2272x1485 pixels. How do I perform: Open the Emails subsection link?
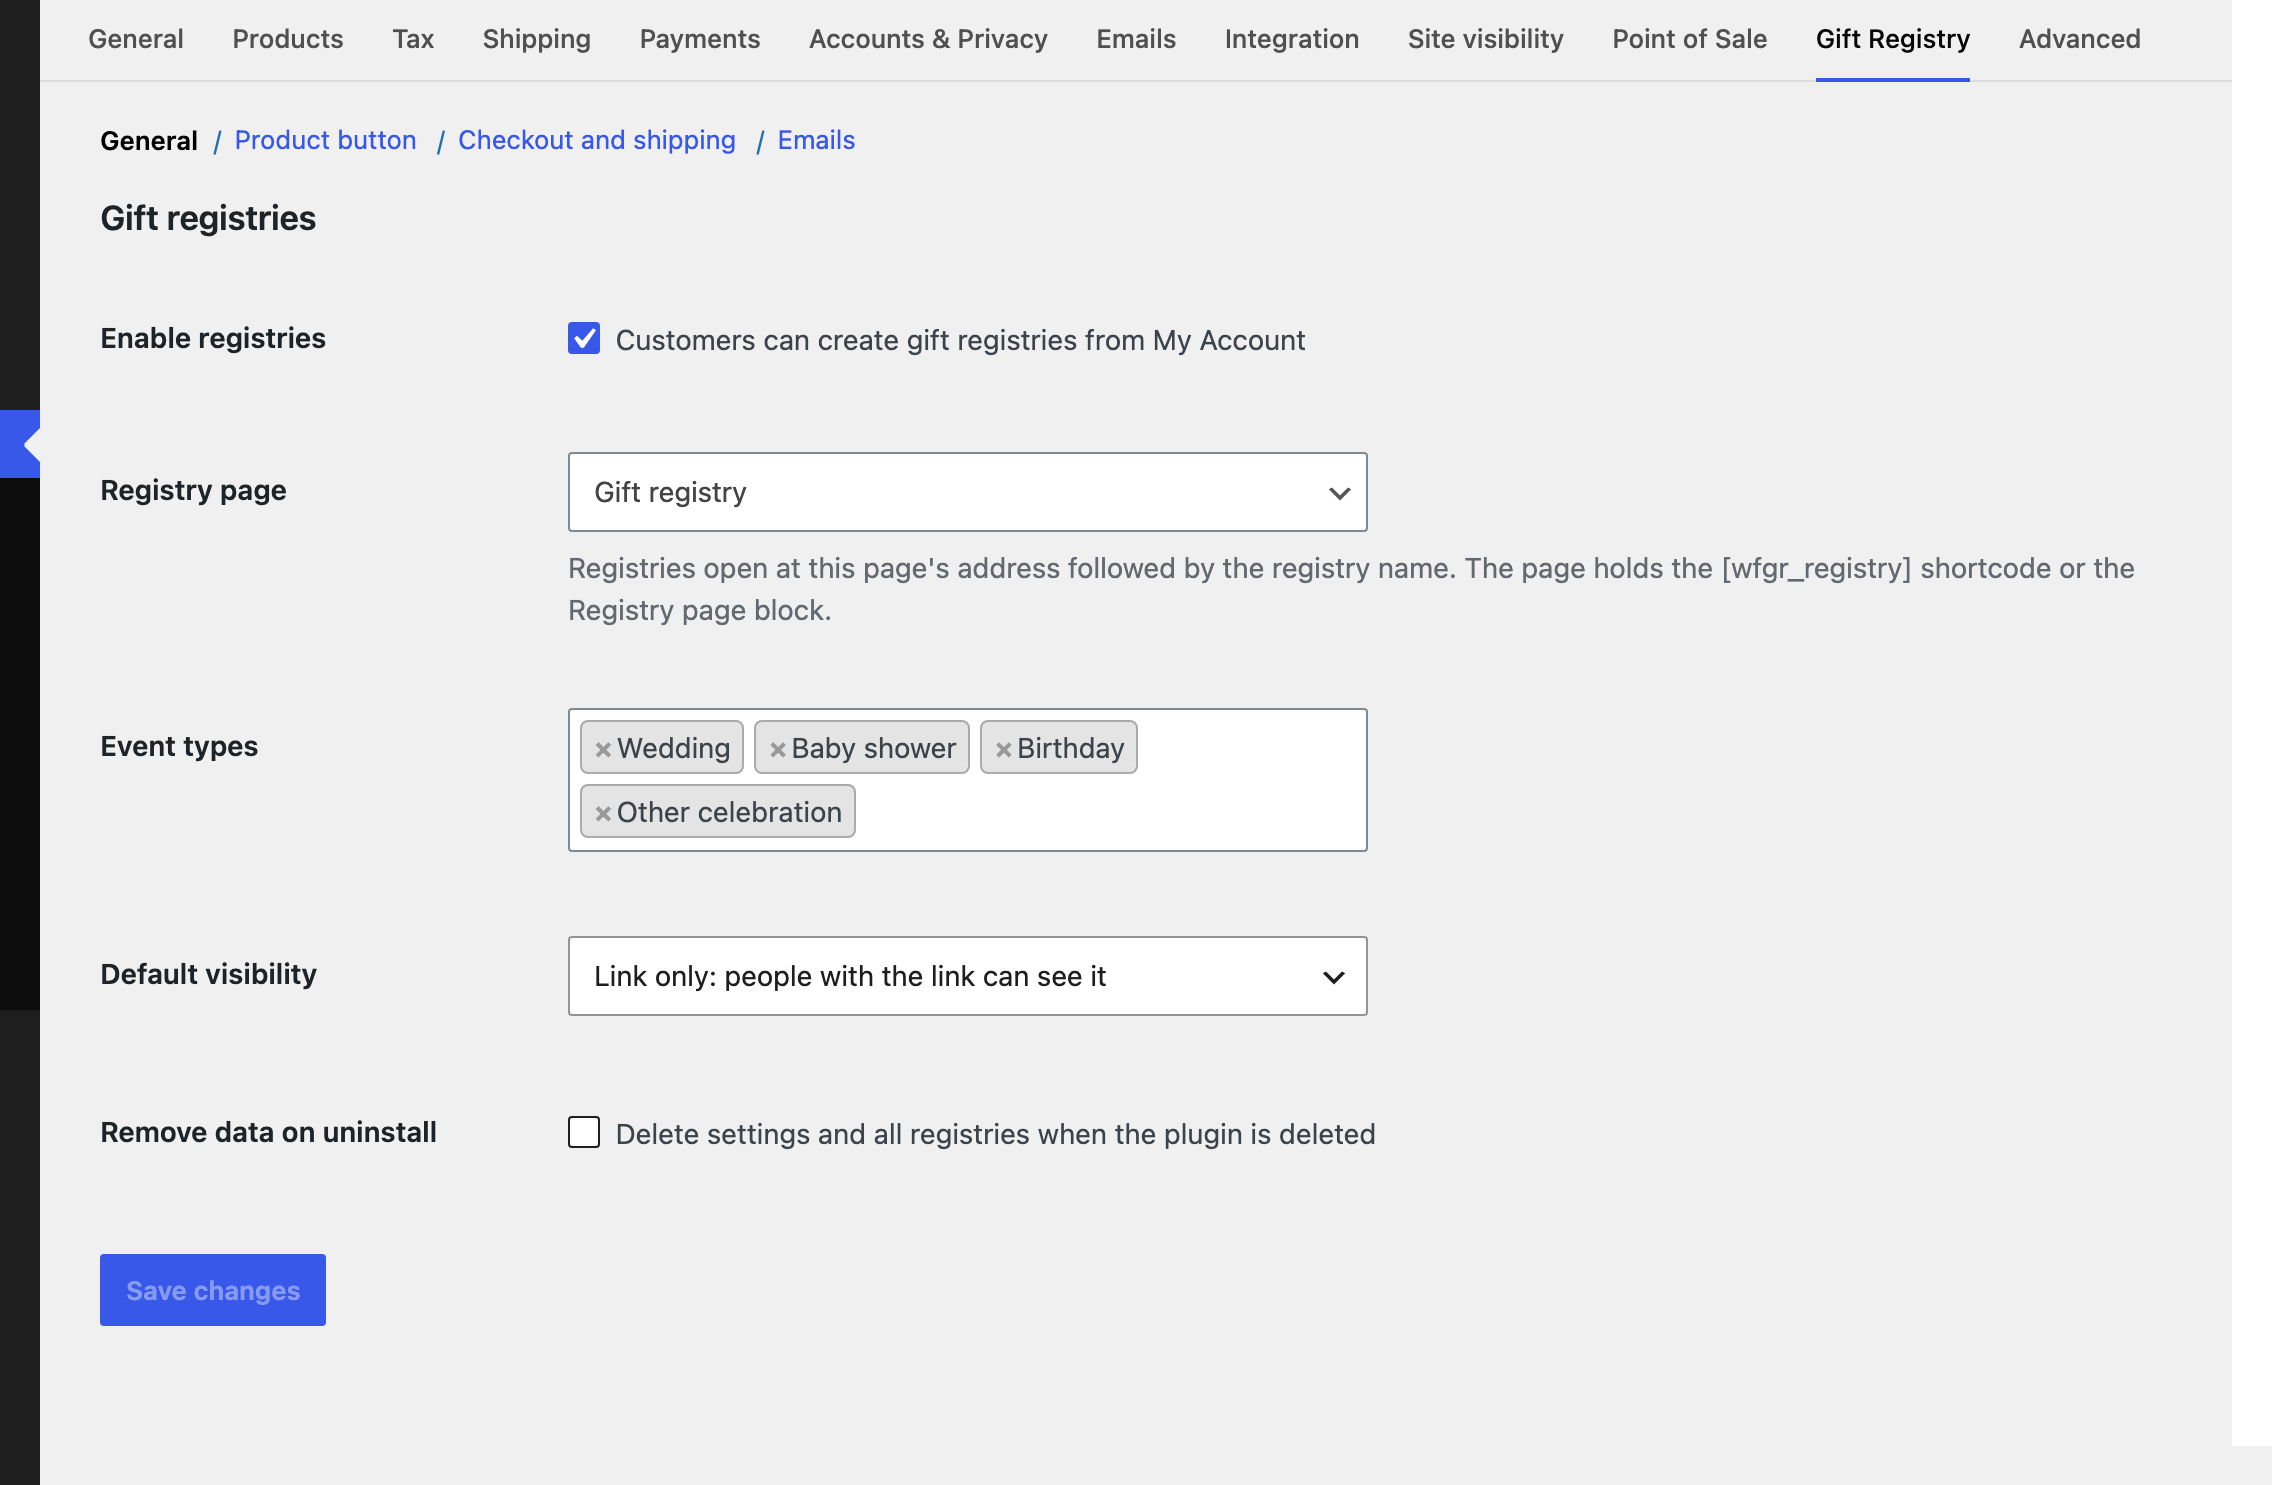click(x=816, y=140)
